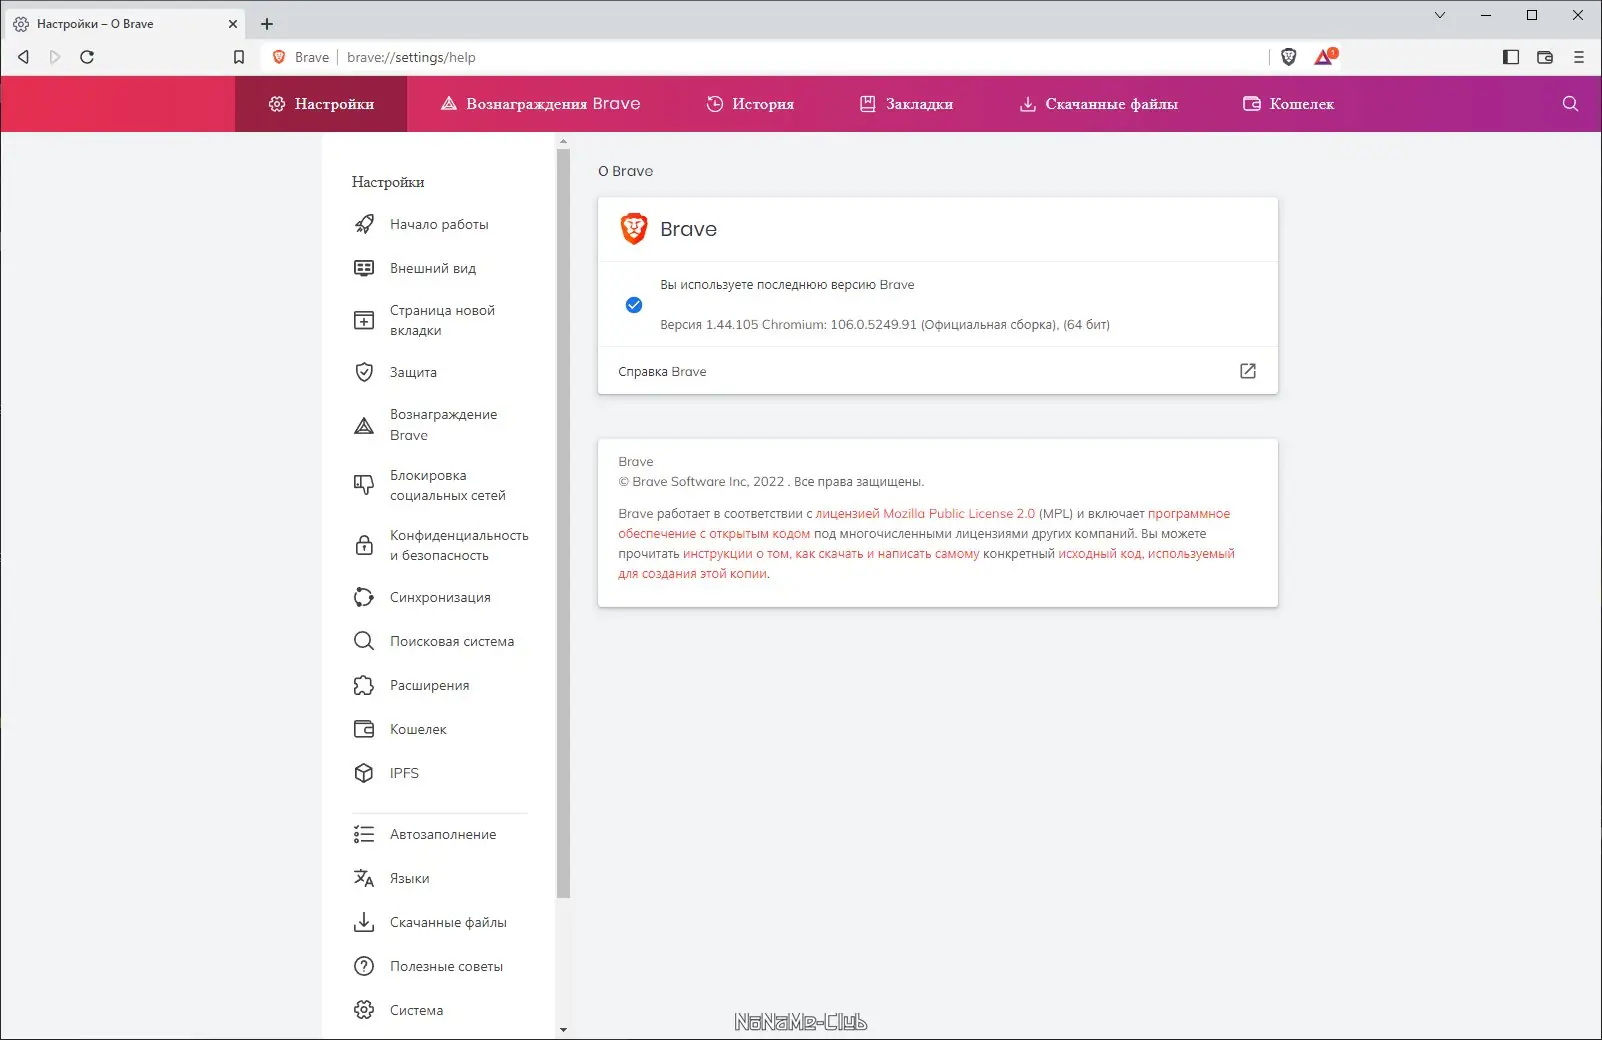Click the rocket icon for Начало работы
The width and height of the screenshot is (1602, 1040).
point(364,224)
